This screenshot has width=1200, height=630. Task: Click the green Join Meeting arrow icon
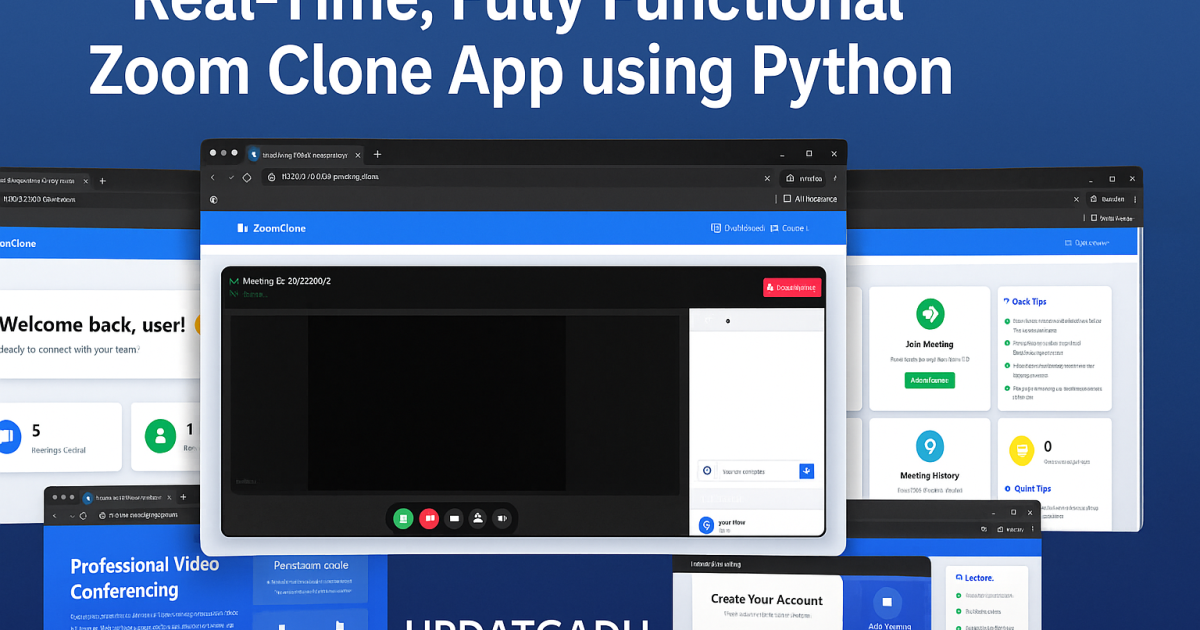(x=929, y=312)
